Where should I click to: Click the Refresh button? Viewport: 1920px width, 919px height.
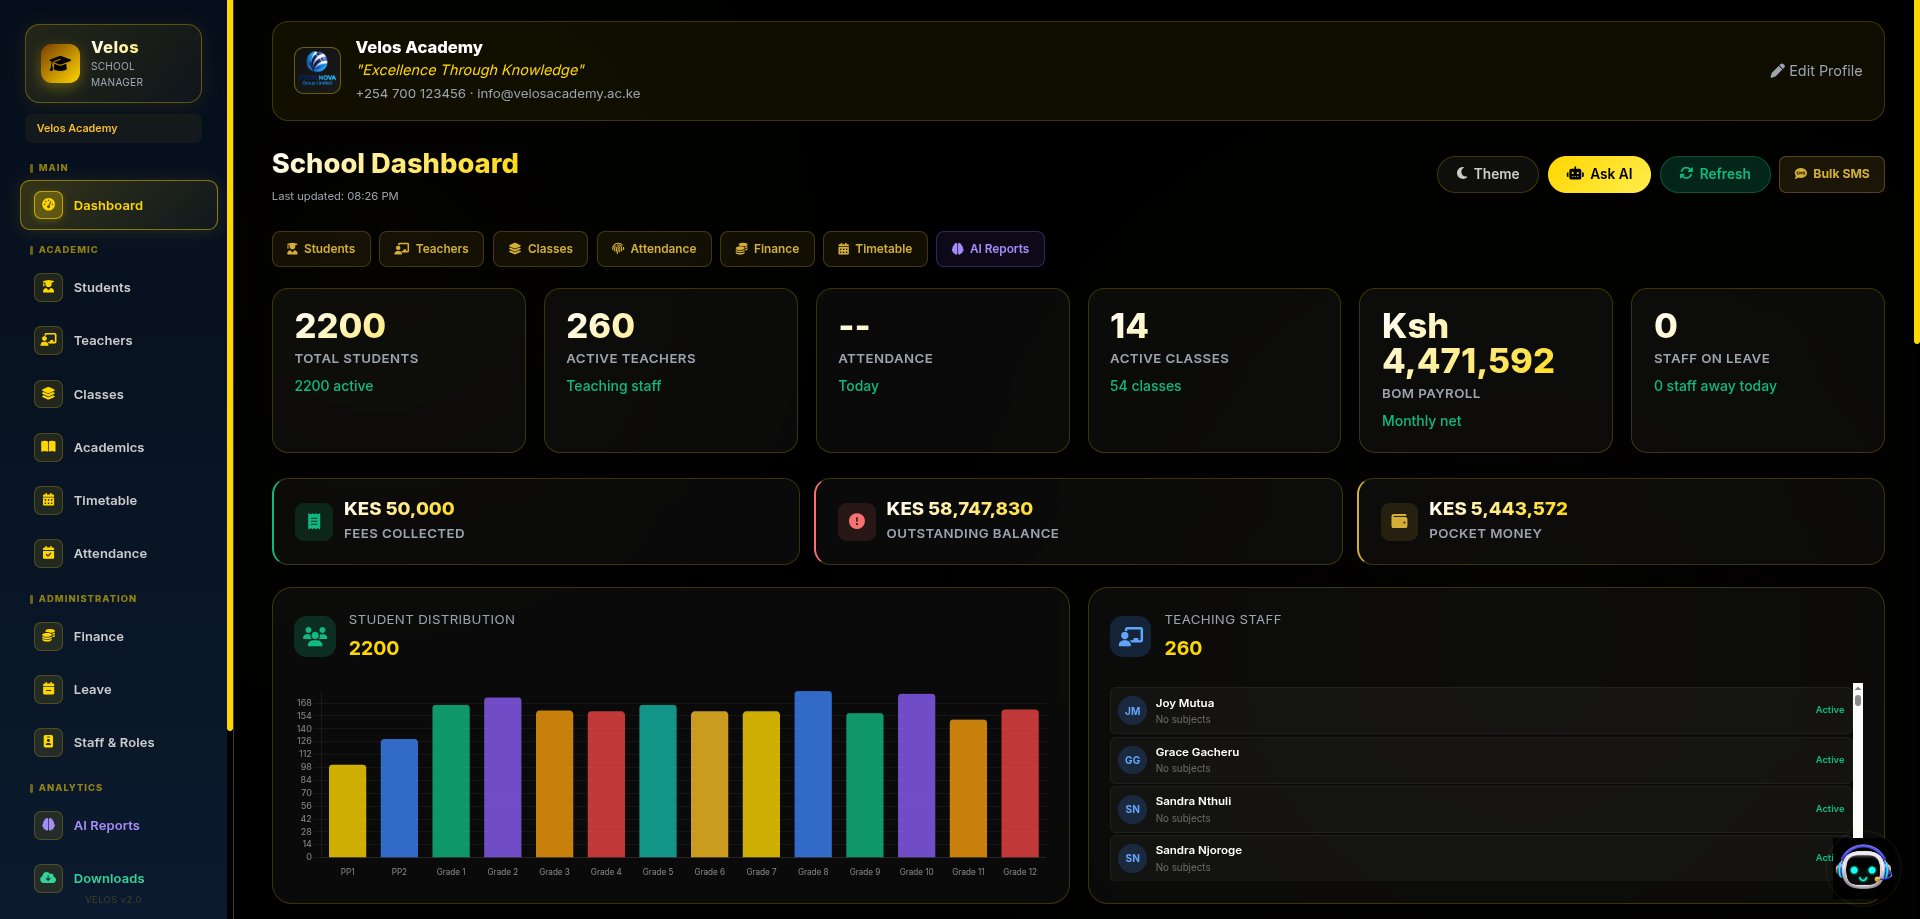coord(1714,174)
